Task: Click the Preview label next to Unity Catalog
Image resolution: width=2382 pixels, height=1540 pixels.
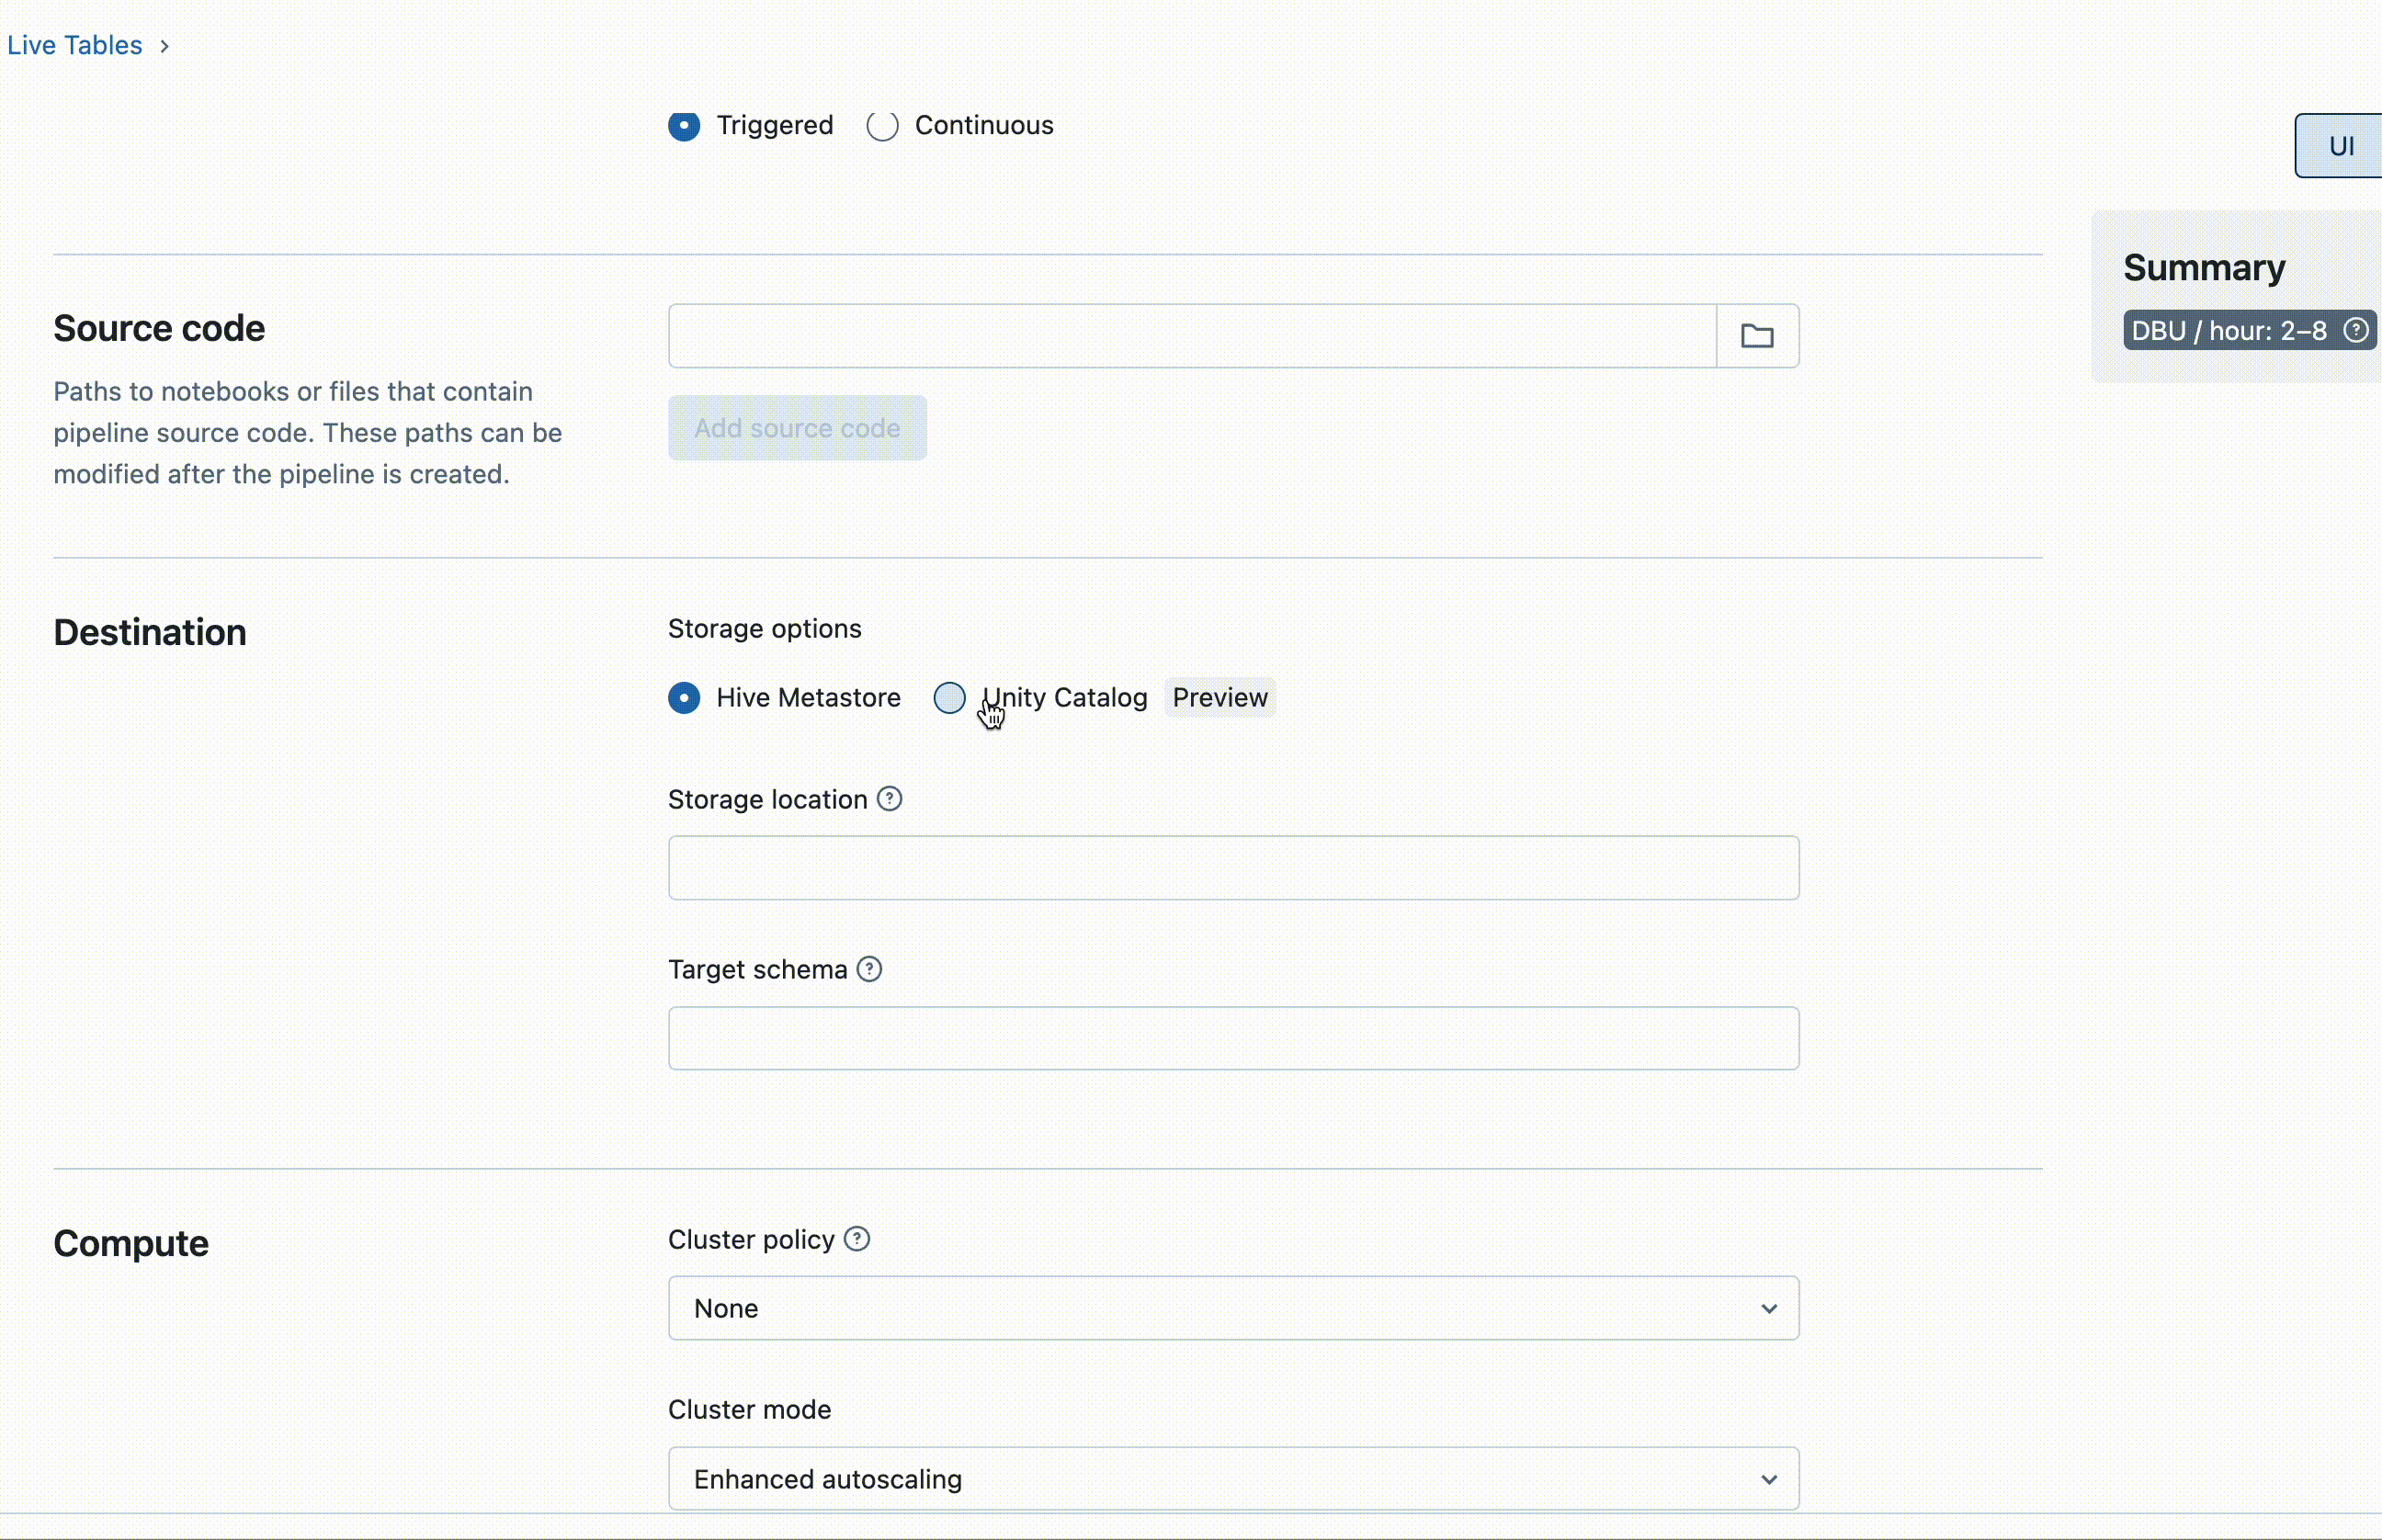Action: pyautogui.click(x=1219, y=696)
